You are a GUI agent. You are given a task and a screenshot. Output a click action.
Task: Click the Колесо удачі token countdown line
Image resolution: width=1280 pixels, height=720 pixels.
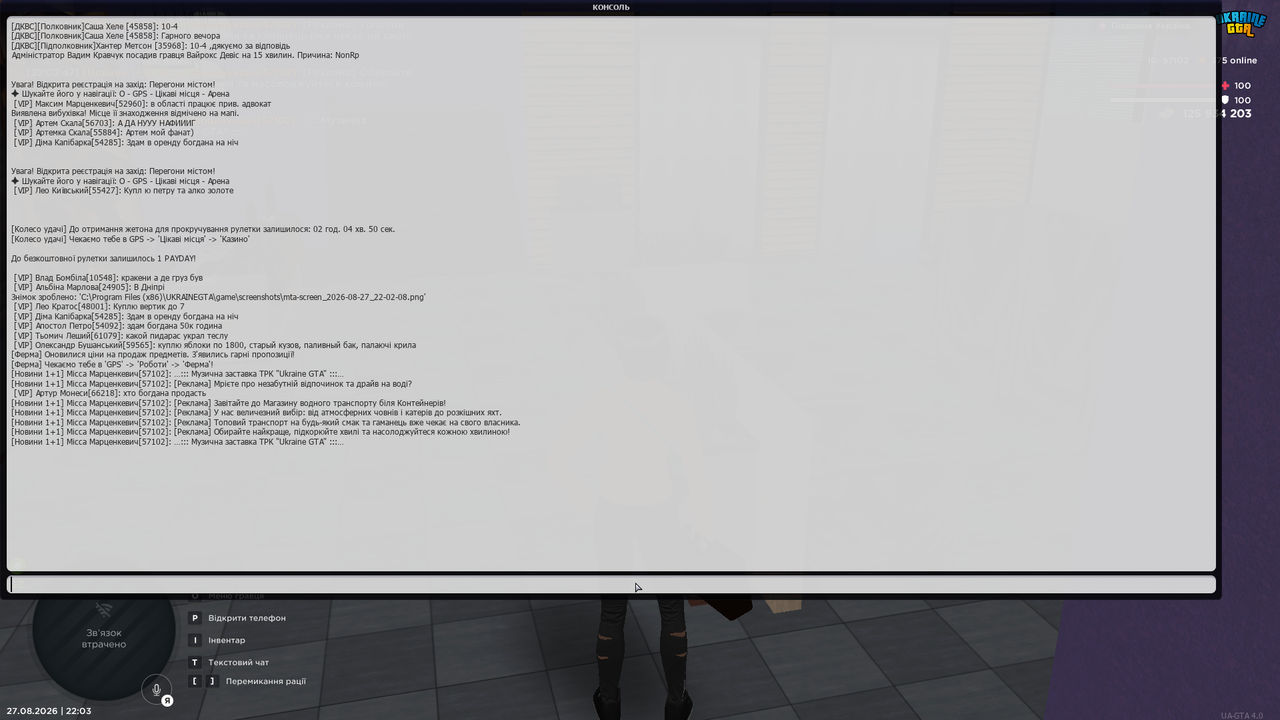click(203, 229)
